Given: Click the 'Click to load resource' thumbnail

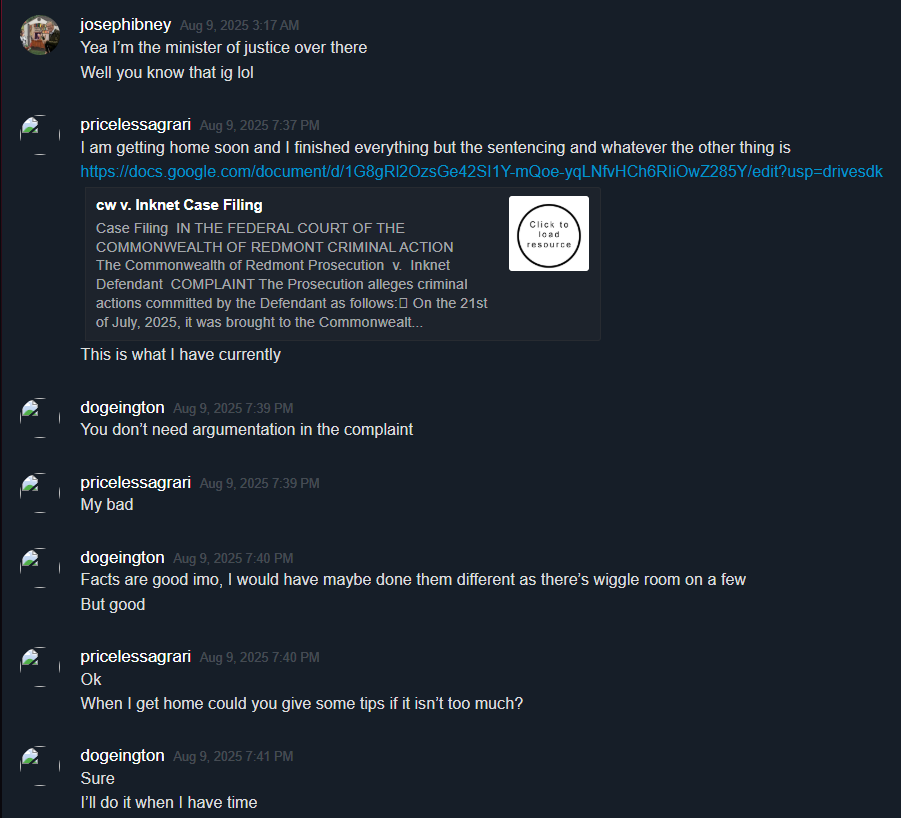Looking at the screenshot, I should point(549,233).
